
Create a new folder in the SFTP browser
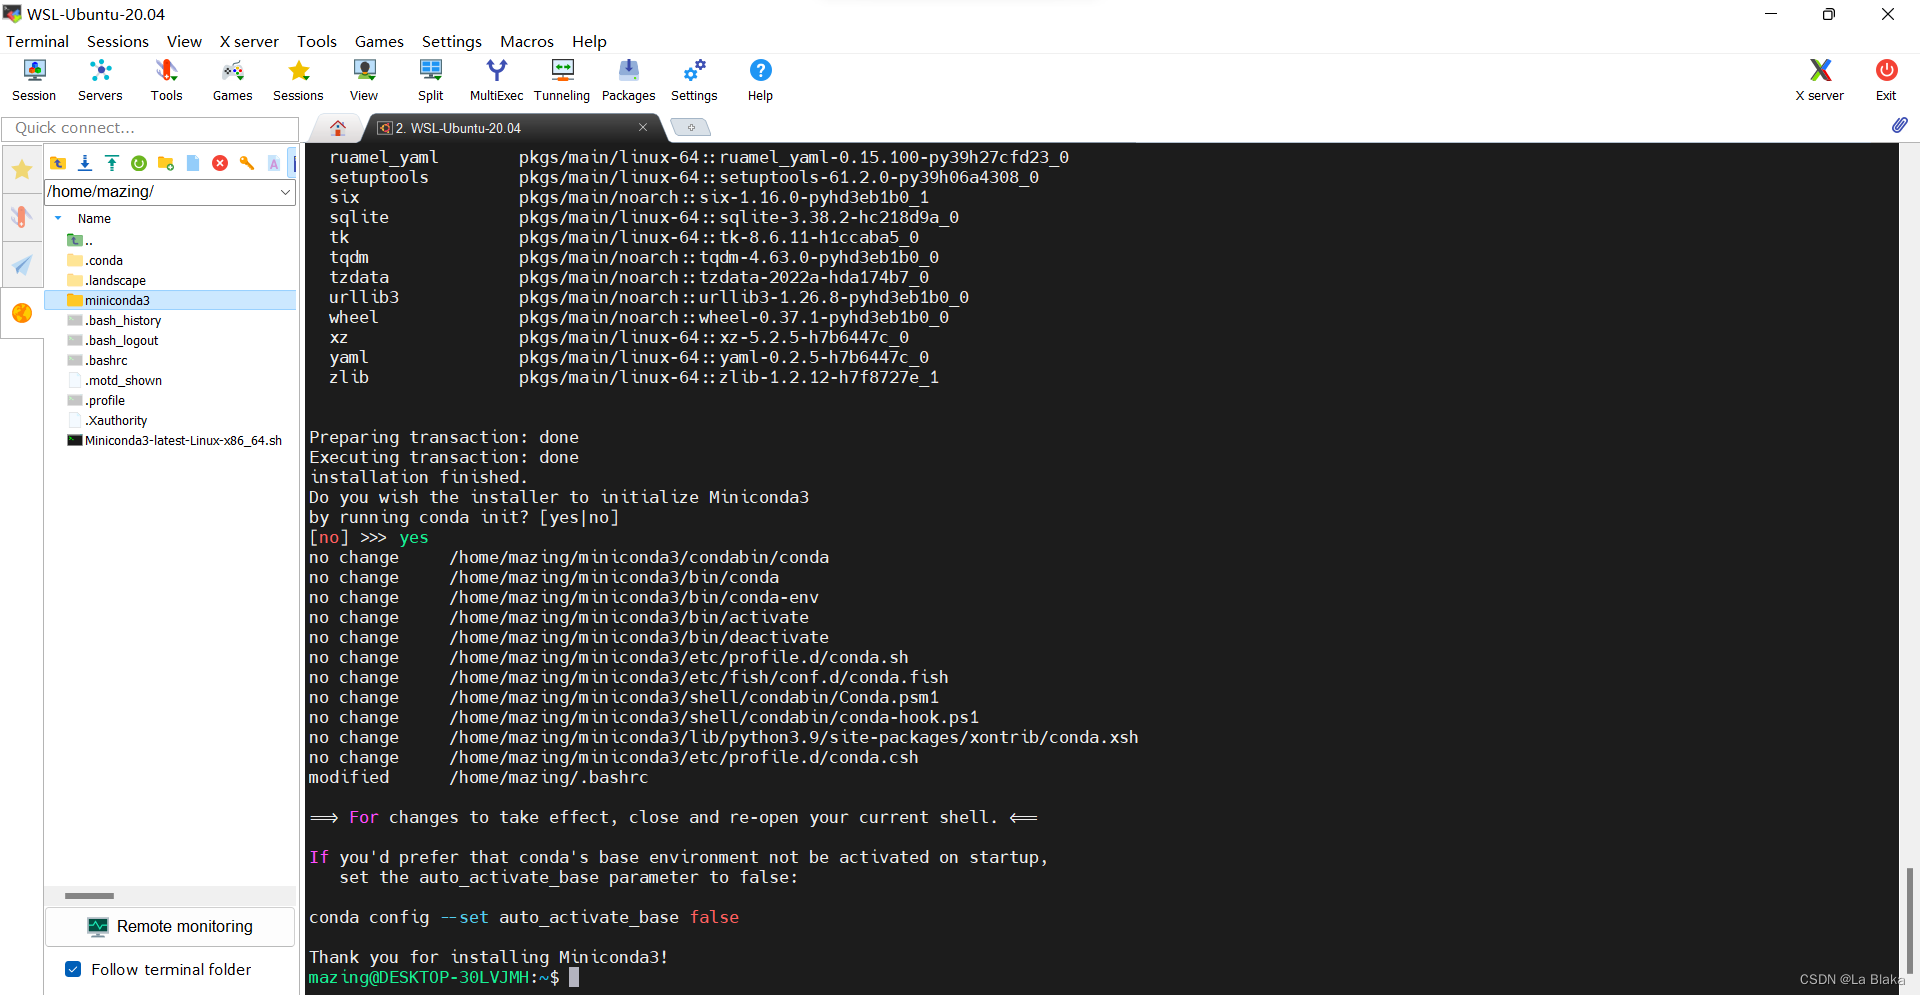165,163
